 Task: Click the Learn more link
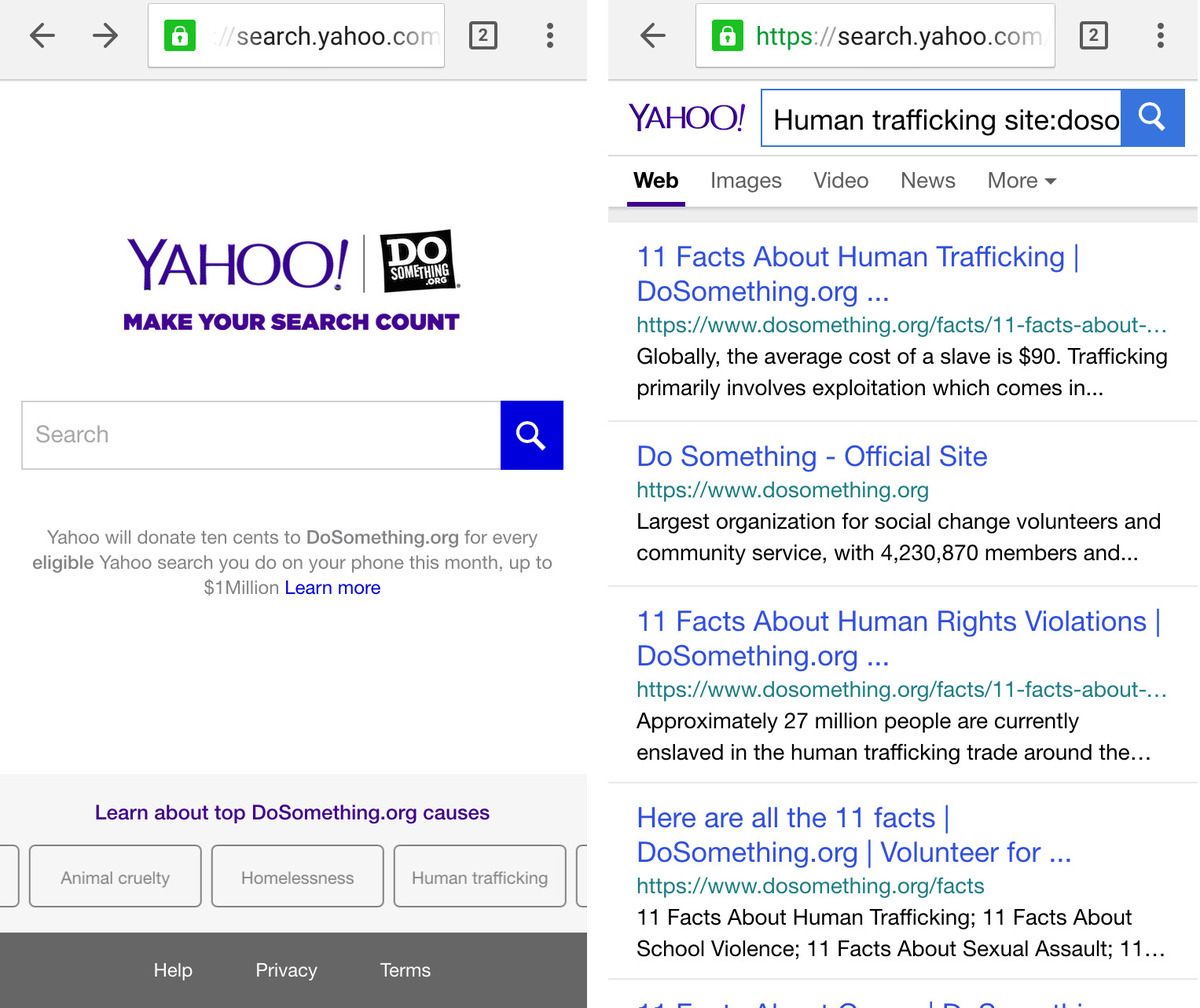coord(332,588)
